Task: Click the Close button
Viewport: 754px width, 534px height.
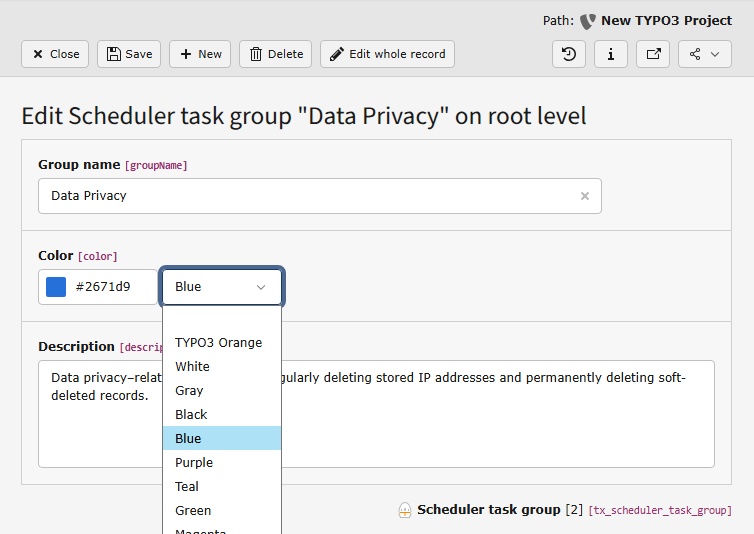Action: point(55,54)
